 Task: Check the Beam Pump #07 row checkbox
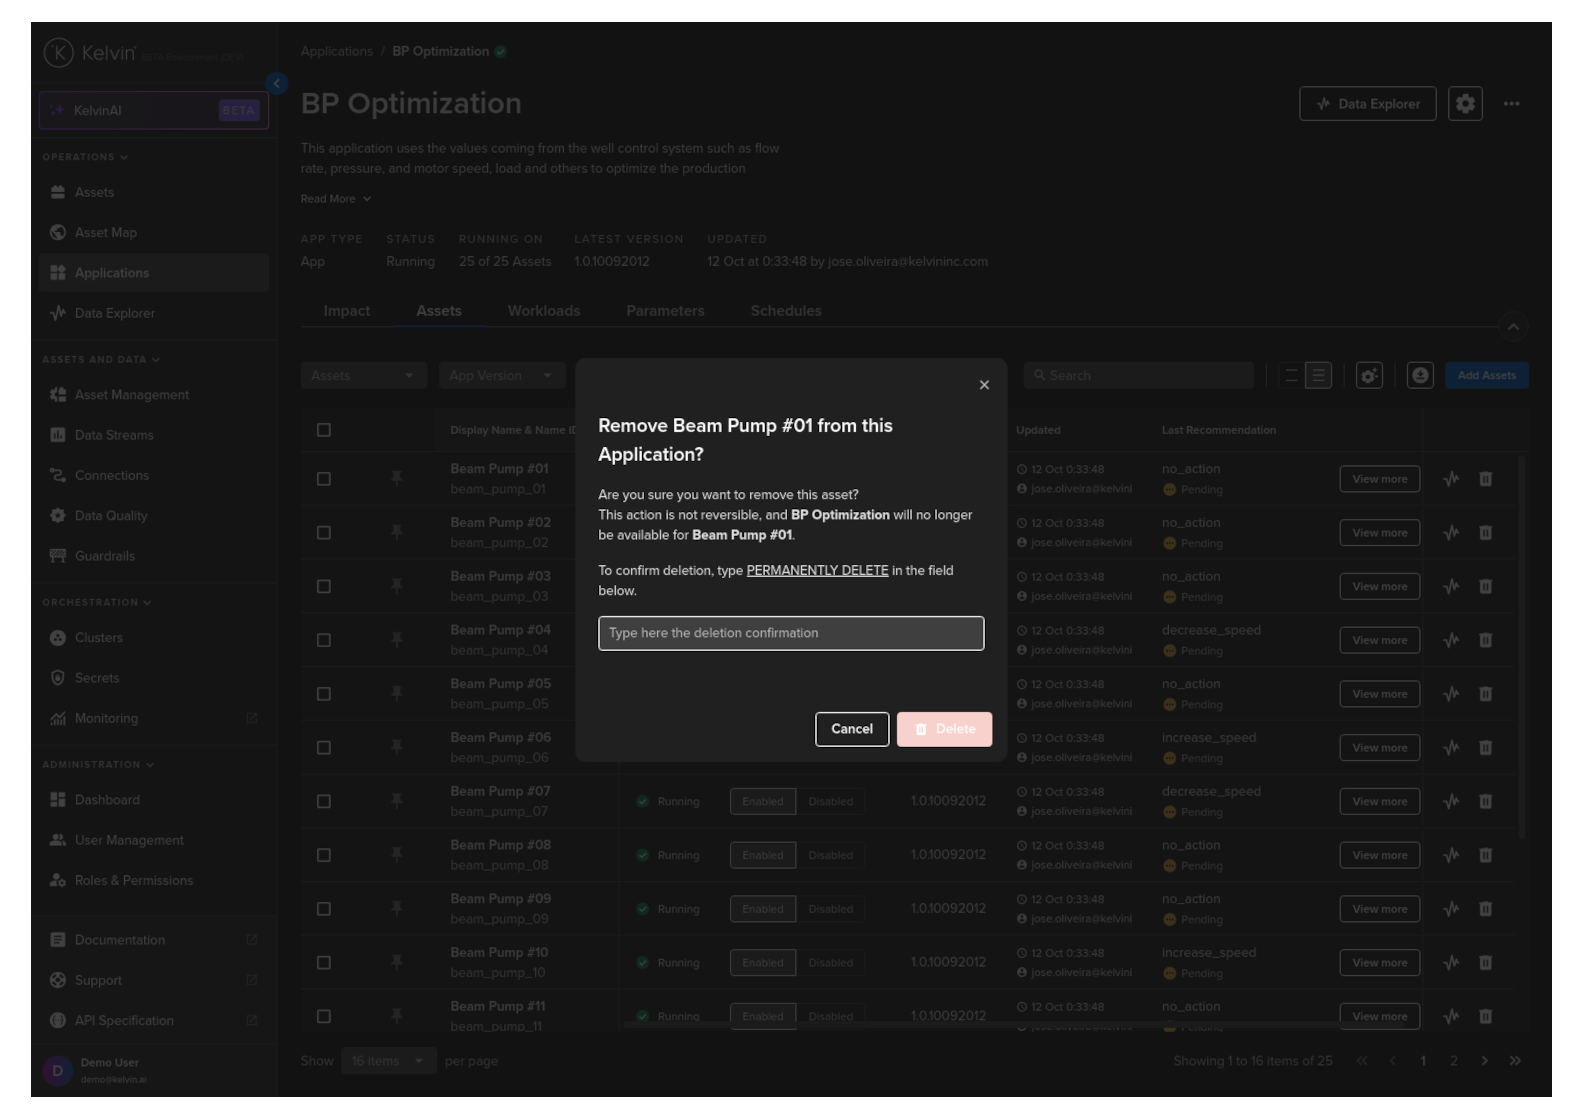coord(324,801)
